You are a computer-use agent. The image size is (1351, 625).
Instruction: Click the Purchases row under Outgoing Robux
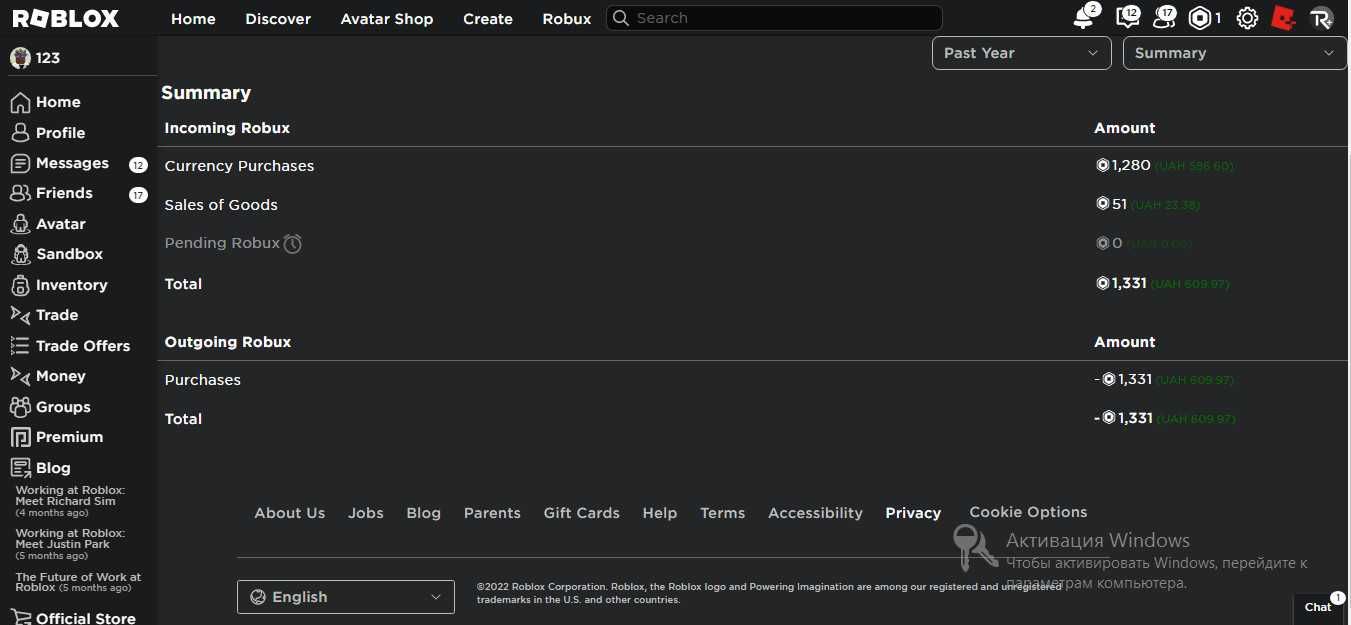click(x=203, y=380)
